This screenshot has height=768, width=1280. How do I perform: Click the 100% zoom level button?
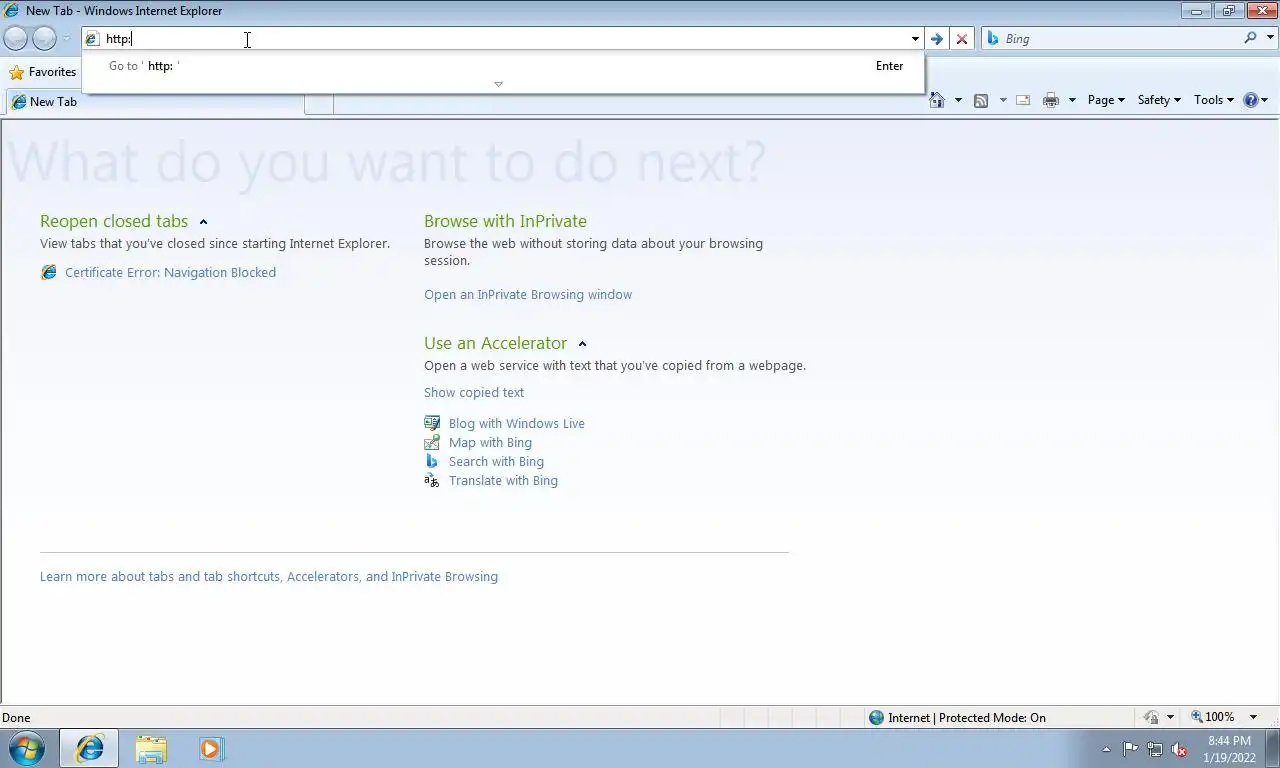(1212, 717)
